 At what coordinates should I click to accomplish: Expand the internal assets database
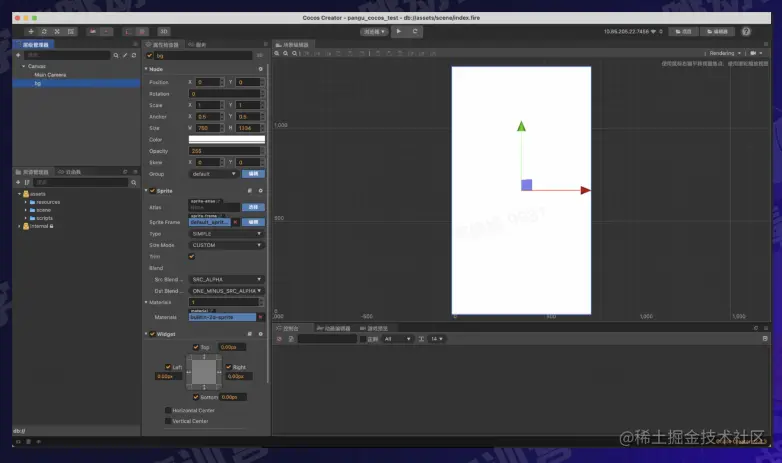pyautogui.click(x=19, y=226)
